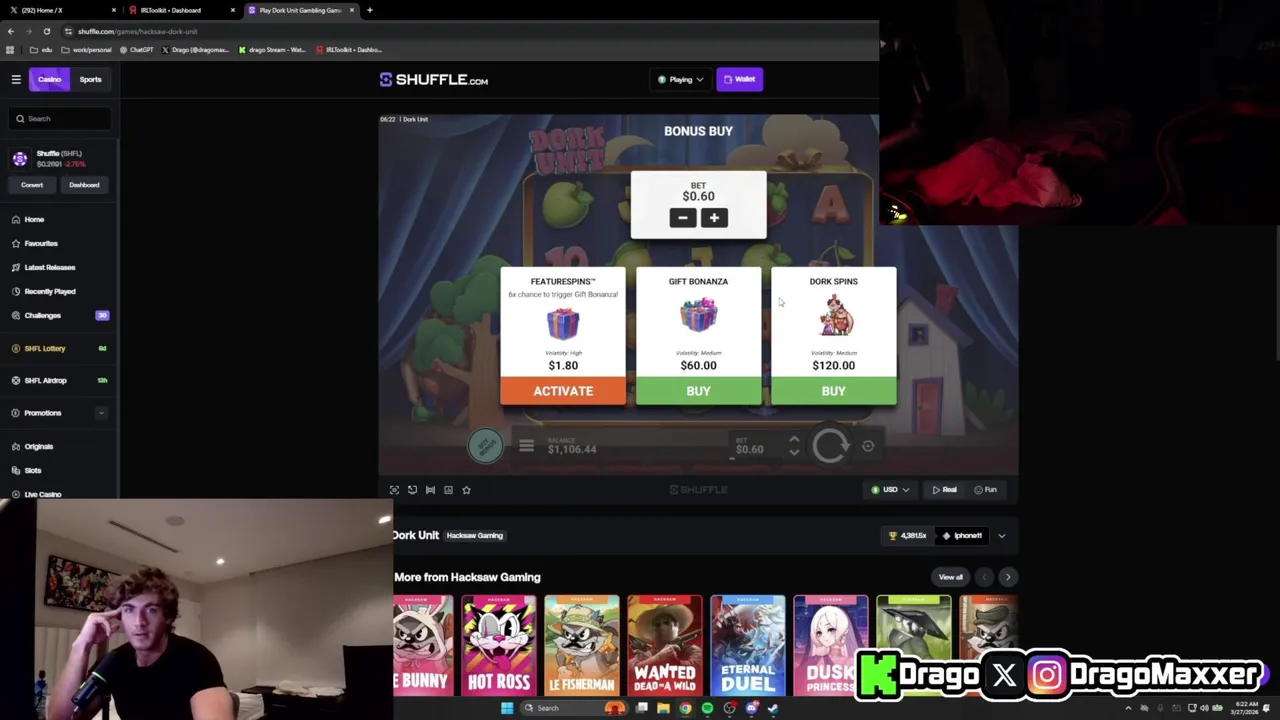The image size is (1280, 720).
Task: Click the pop-out window icon below game
Action: tap(412, 490)
